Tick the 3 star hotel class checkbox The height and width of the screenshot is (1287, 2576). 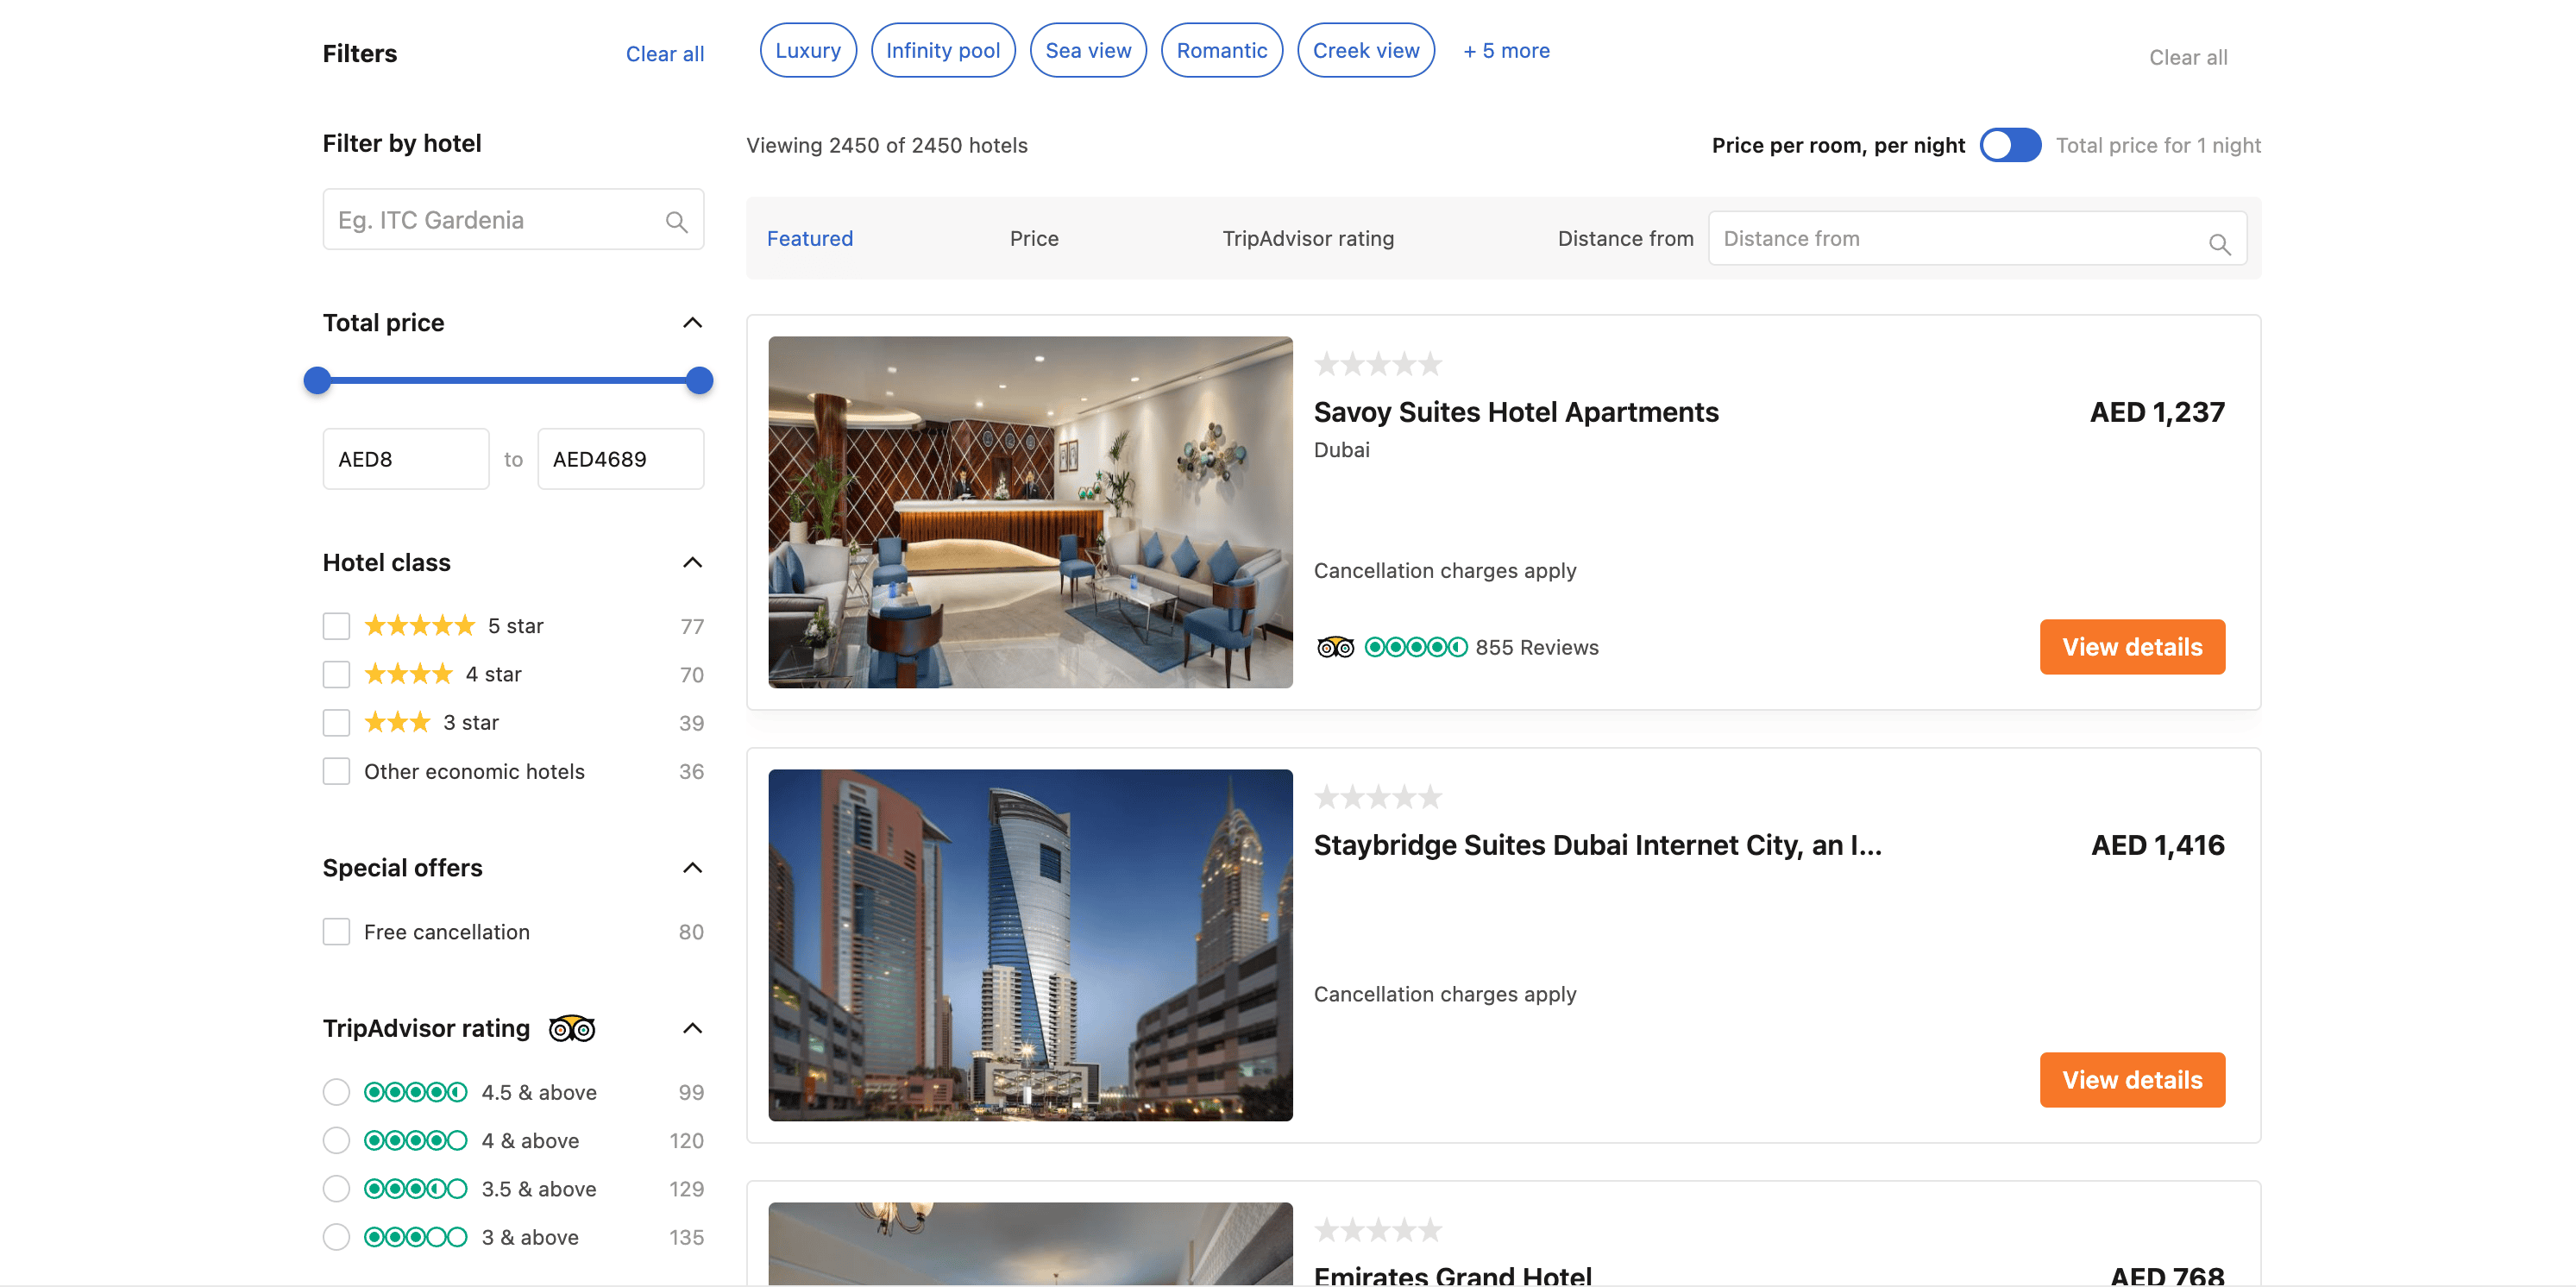coord(336,722)
